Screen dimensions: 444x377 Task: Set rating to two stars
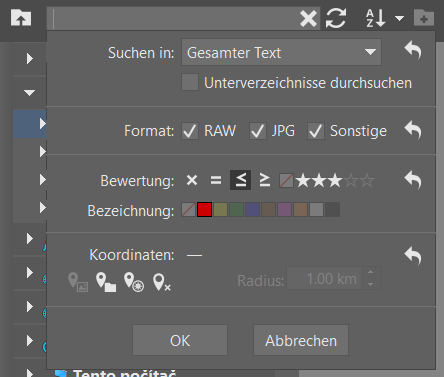pyautogui.click(x=319, y=180)
